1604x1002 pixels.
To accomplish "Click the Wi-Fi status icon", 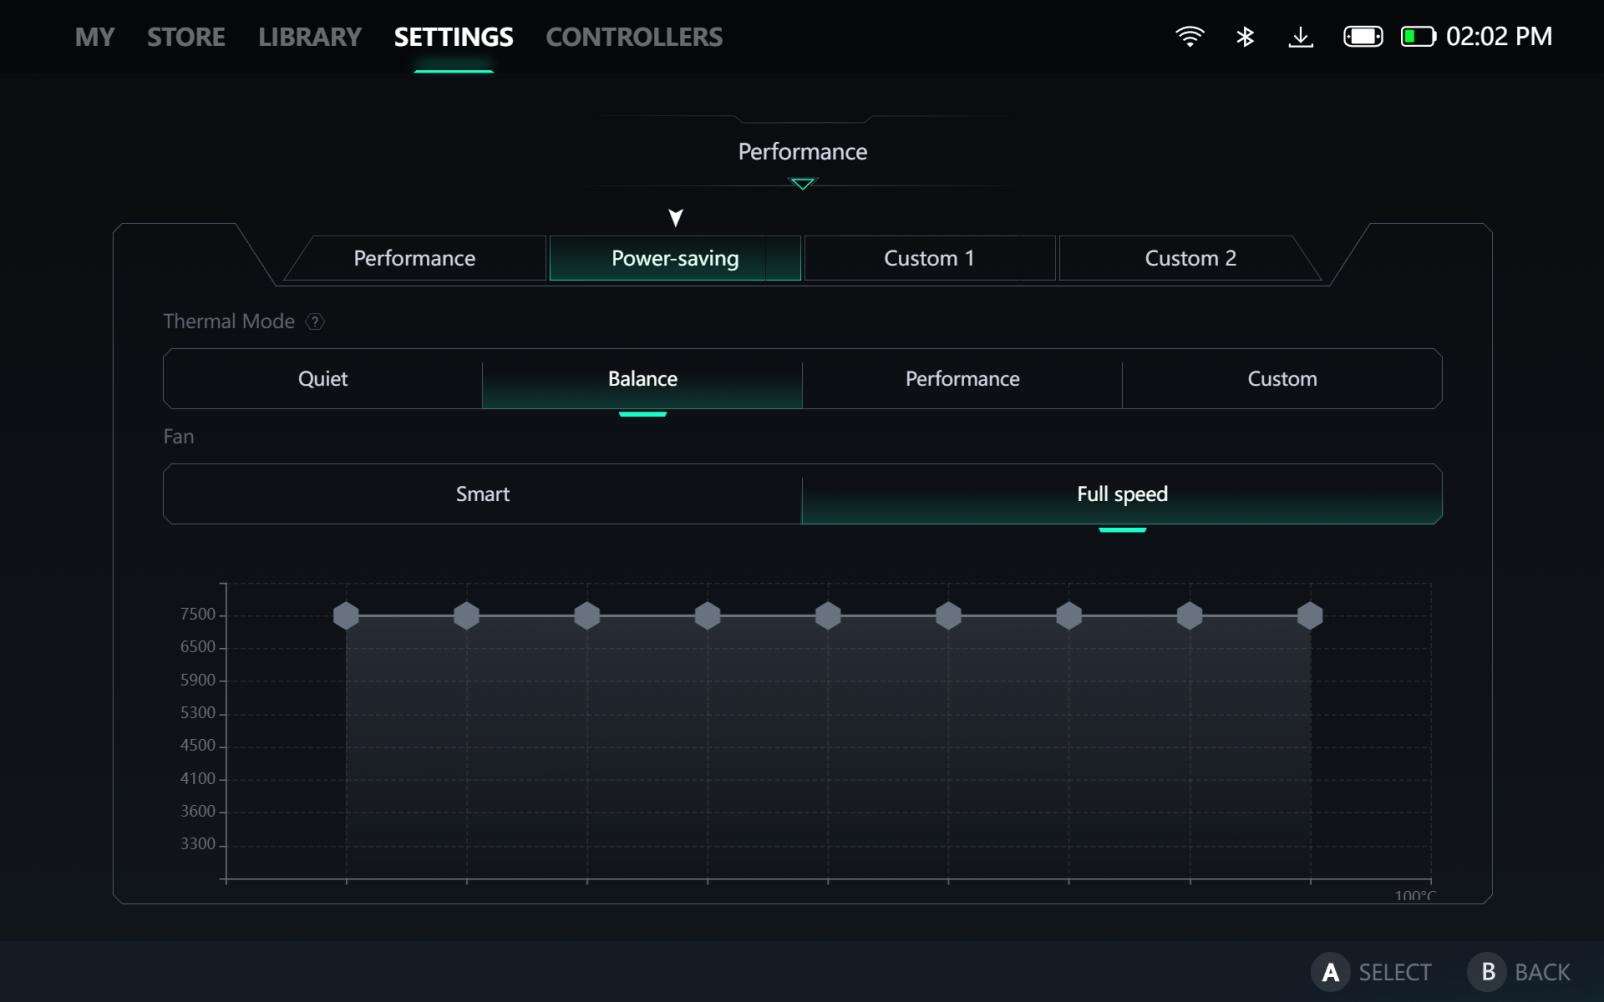I will pyautogui.click(x=1189, y=37).
